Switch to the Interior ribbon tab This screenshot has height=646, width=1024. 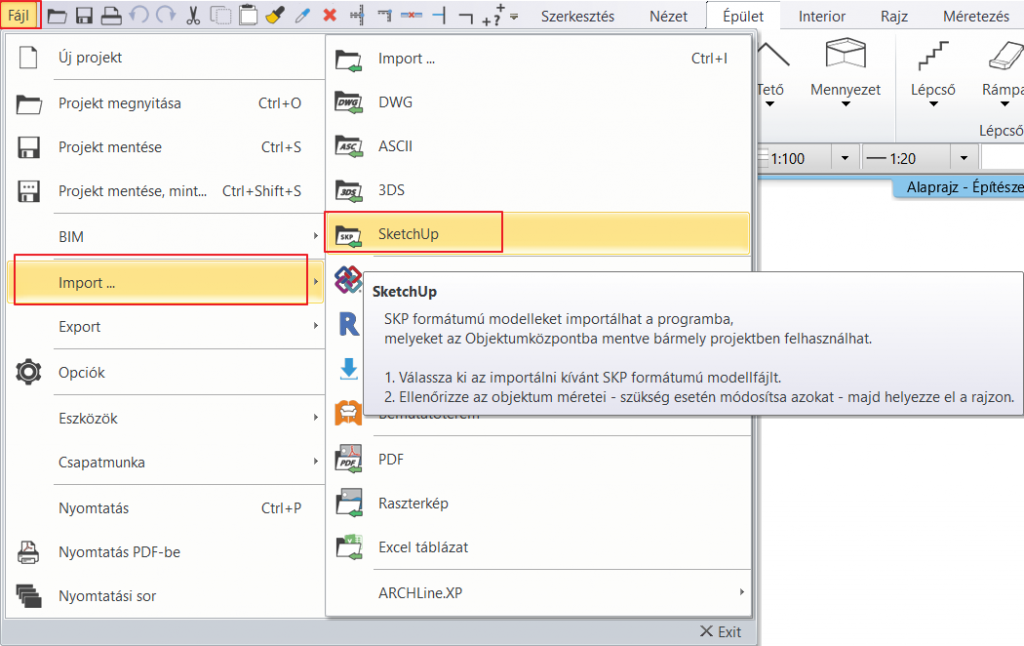(822, 16)
